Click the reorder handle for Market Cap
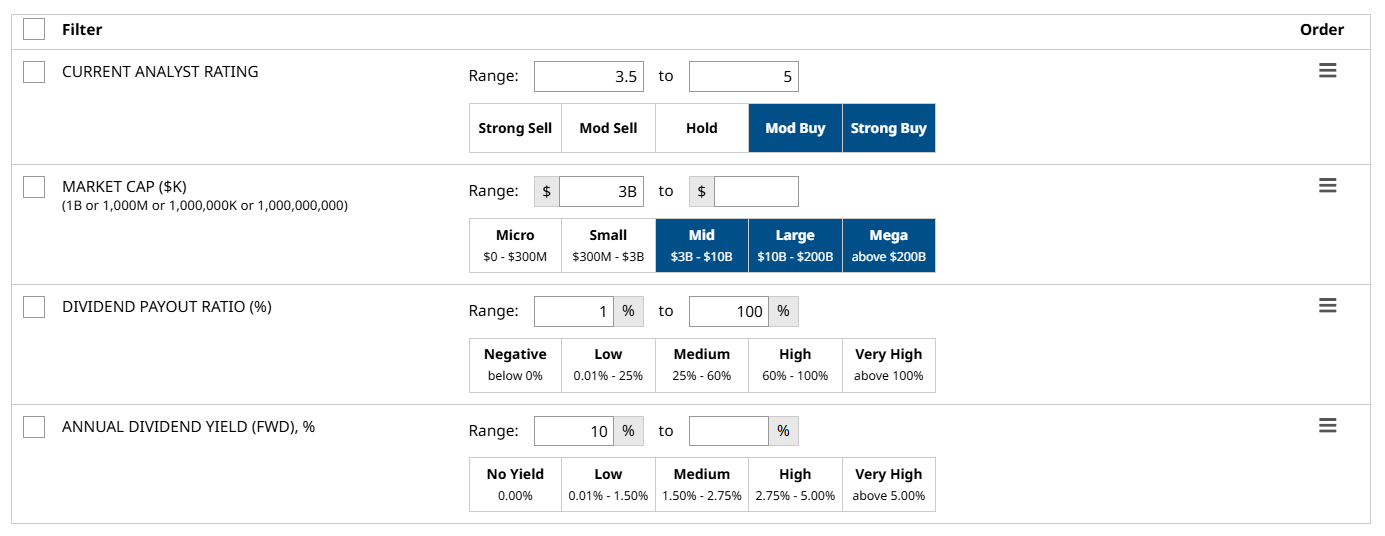1385x536 pixels. 1327,186
